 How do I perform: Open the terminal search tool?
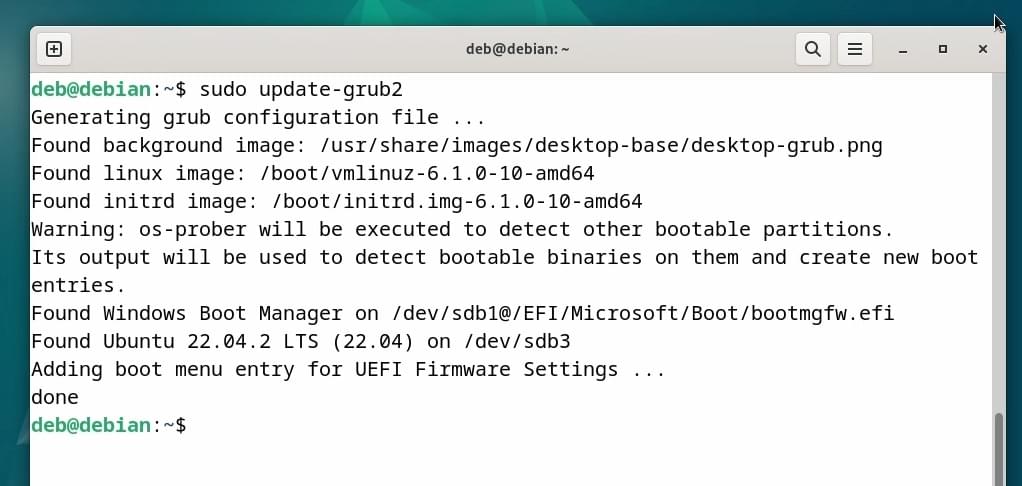(x=812, y=49)
